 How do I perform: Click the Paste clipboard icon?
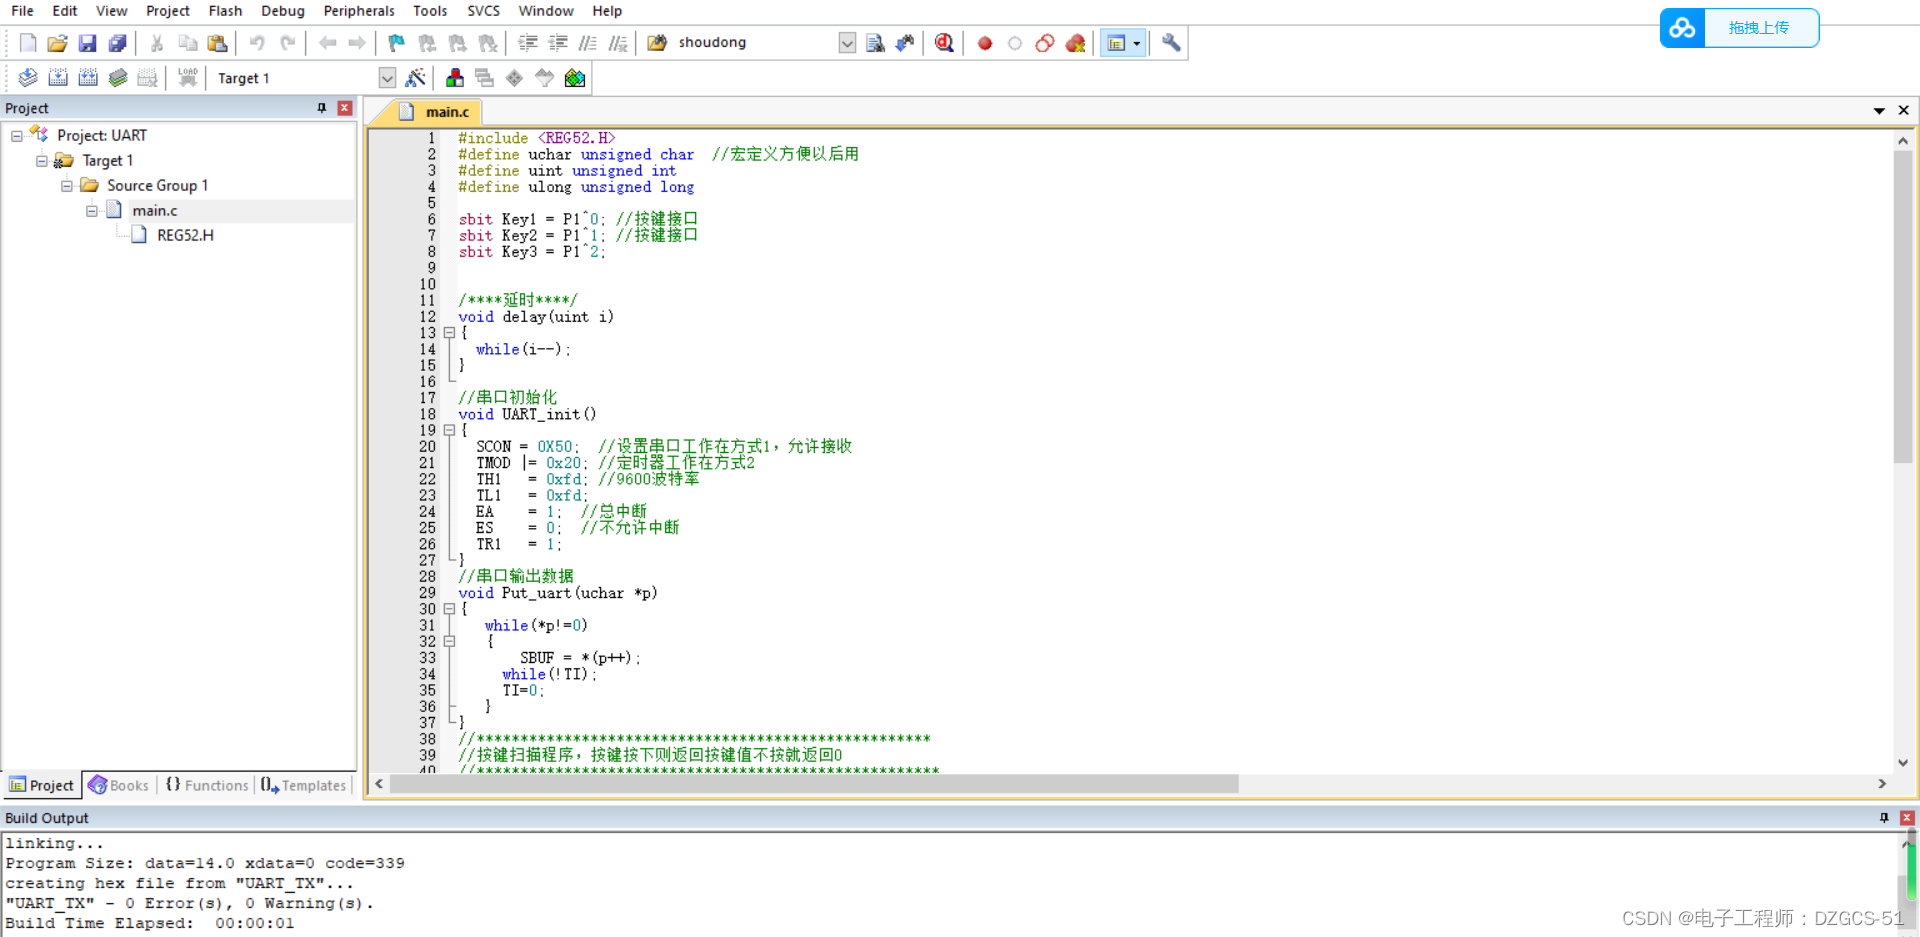pos(217,43)
